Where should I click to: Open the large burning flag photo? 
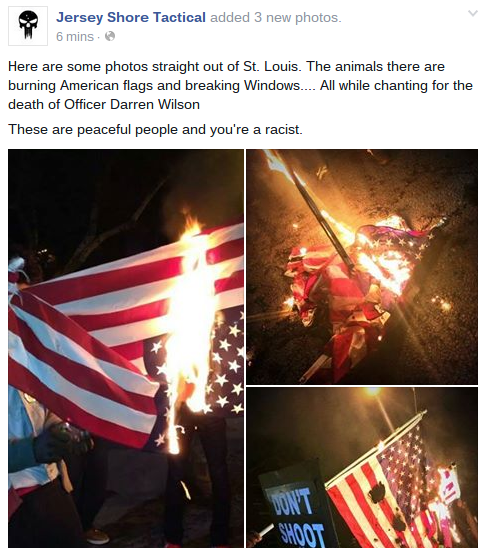[x=126, y=348]
